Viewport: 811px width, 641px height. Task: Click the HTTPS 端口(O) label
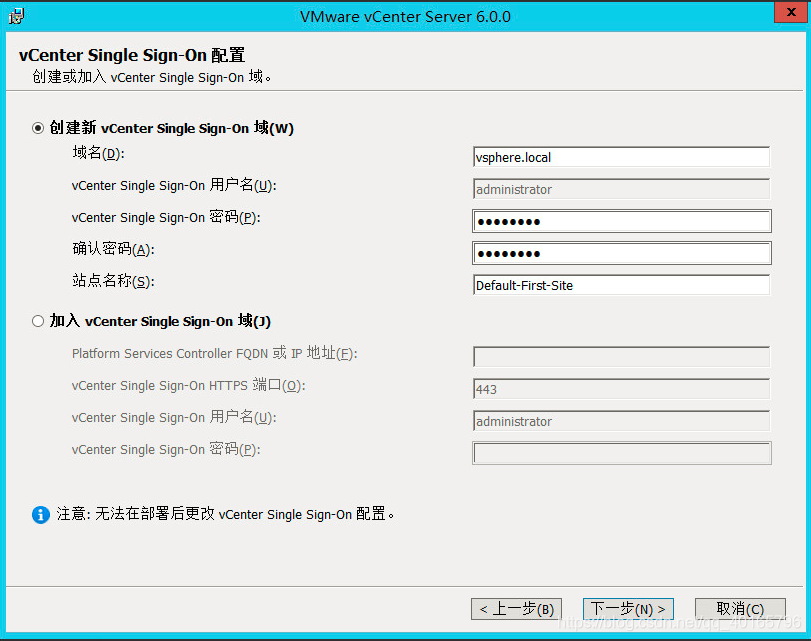[188, 386]
